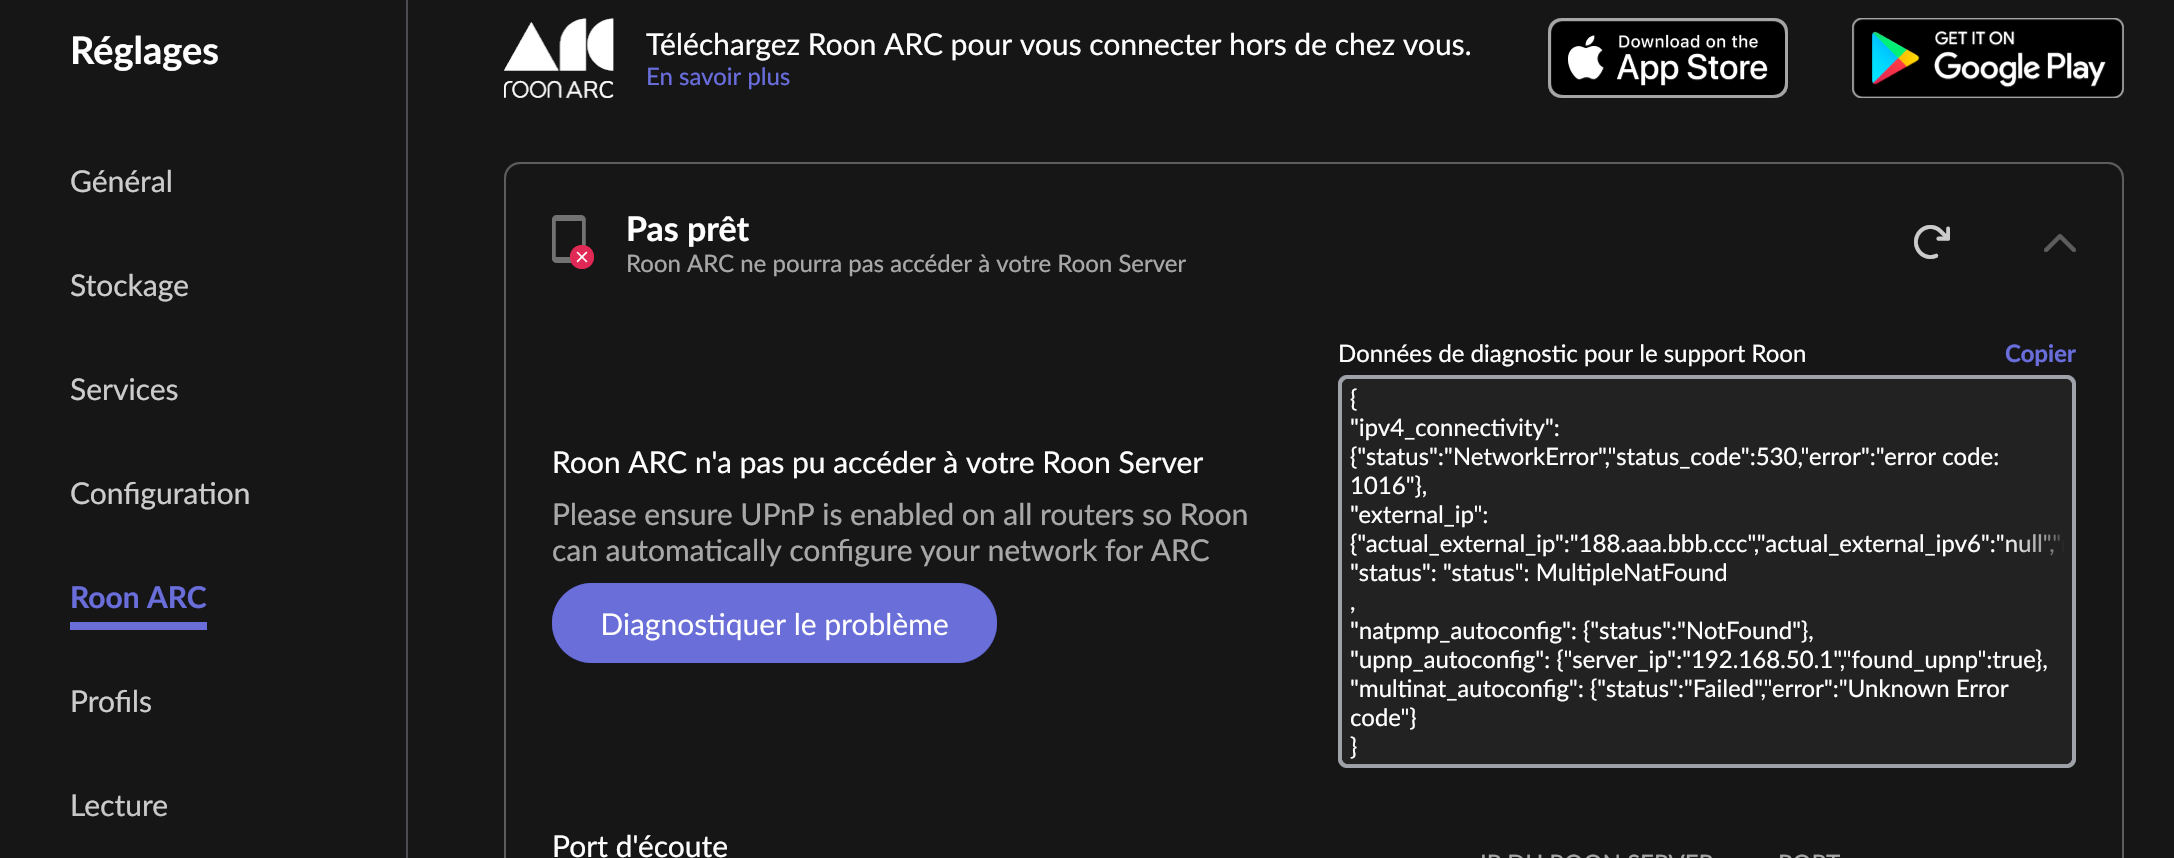The width and height of the screenshot is (2174, 858).
Task: Click Copier to copy diagnostic data
Action: click(2039, 354)
